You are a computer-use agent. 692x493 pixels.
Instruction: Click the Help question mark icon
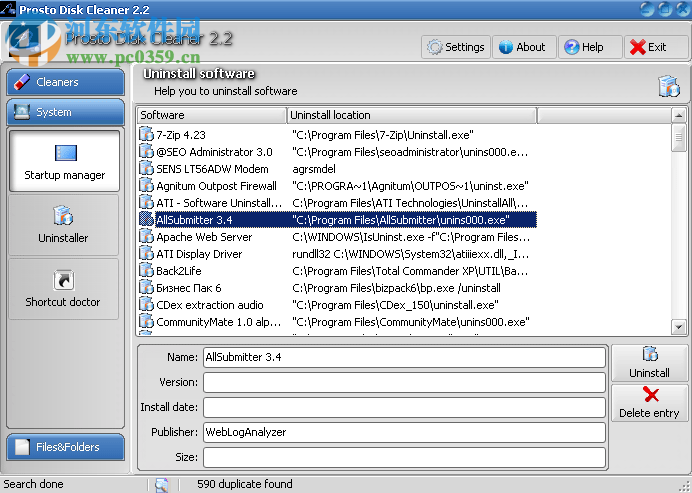572,47
